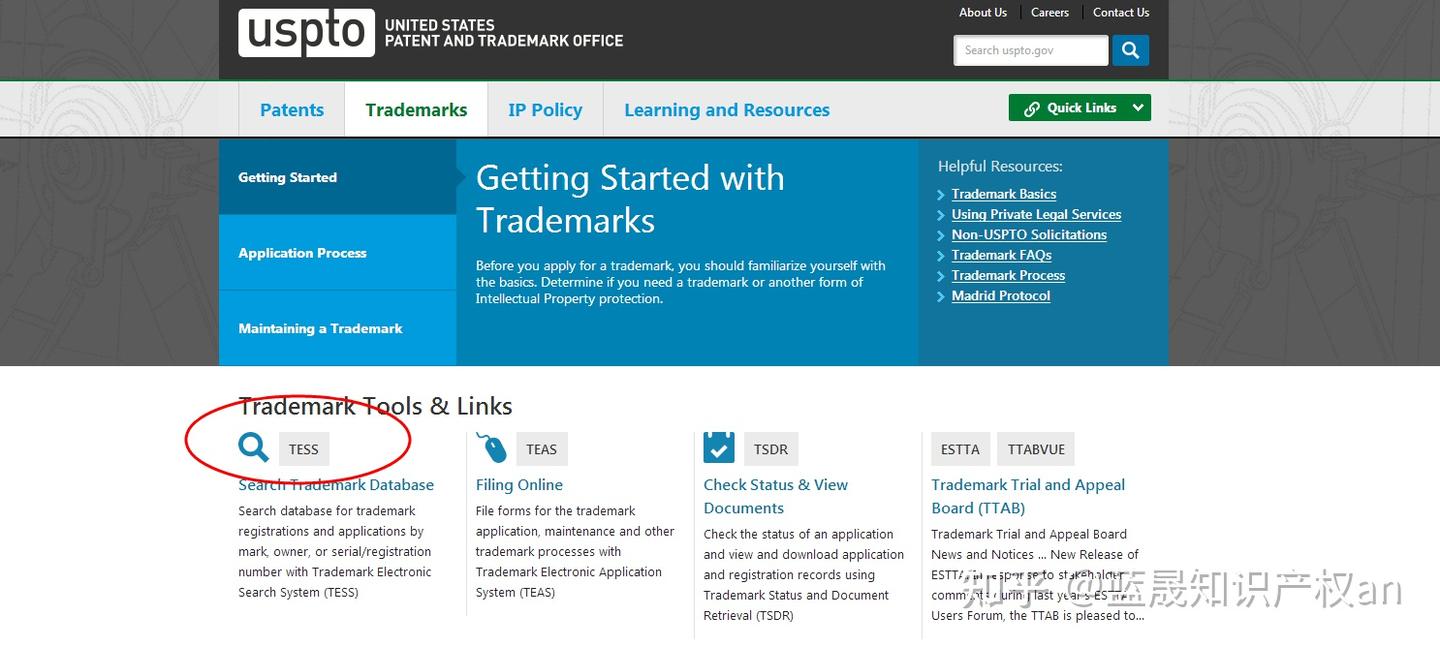Open the Contact Us link

[1121, 13]
